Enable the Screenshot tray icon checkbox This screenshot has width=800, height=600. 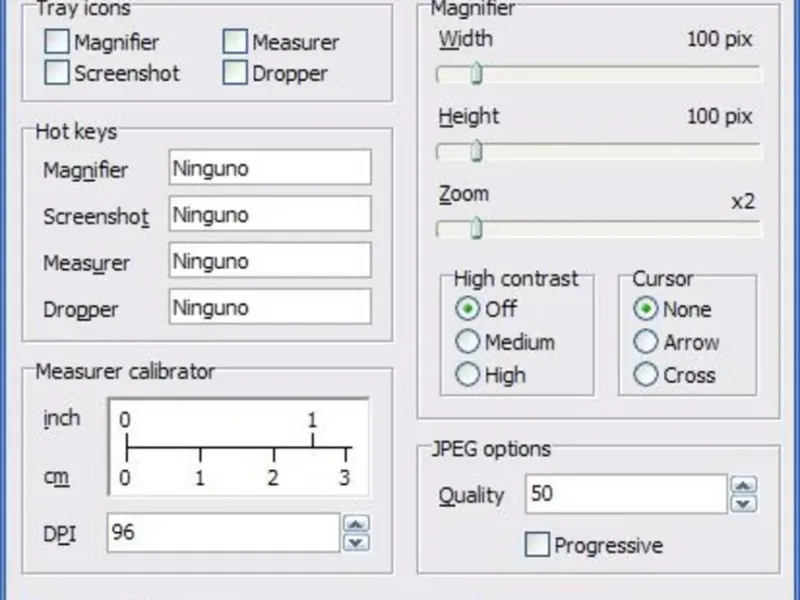58,73
